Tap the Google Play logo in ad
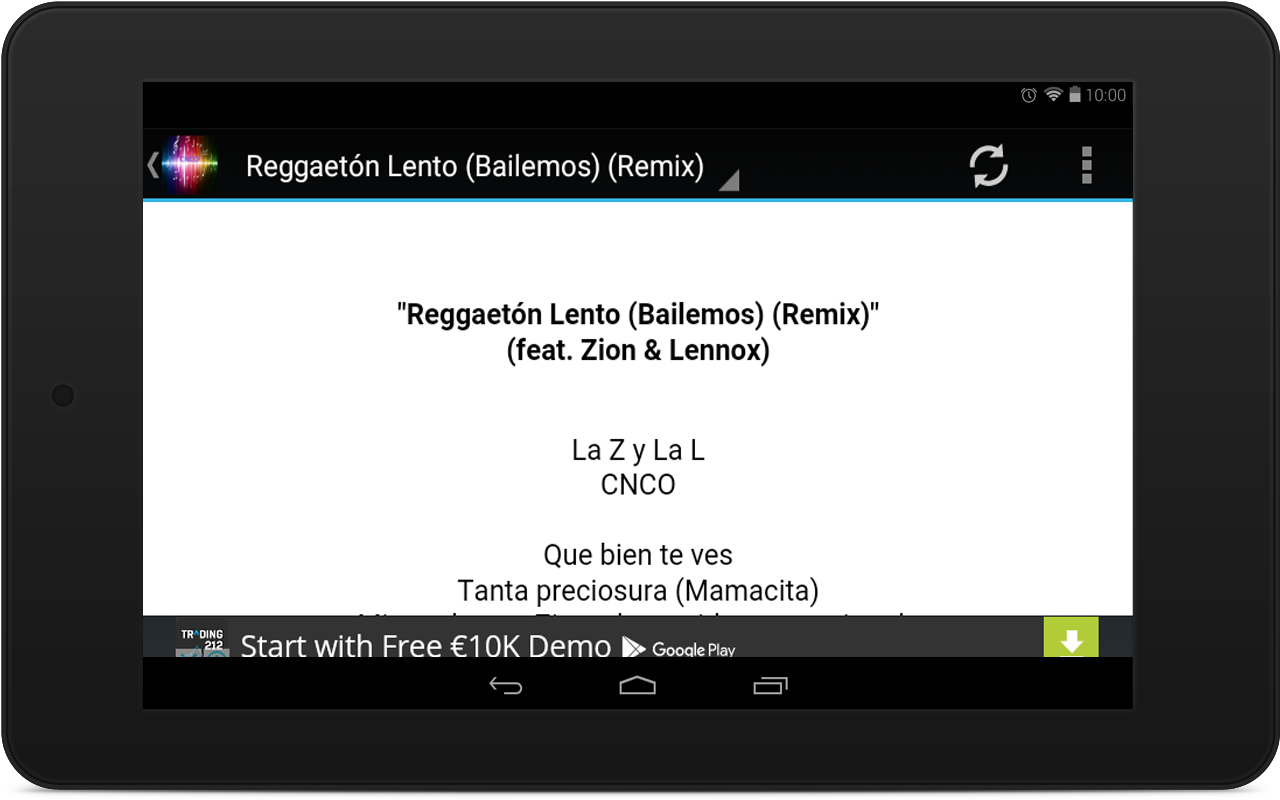 click(679, 648)
